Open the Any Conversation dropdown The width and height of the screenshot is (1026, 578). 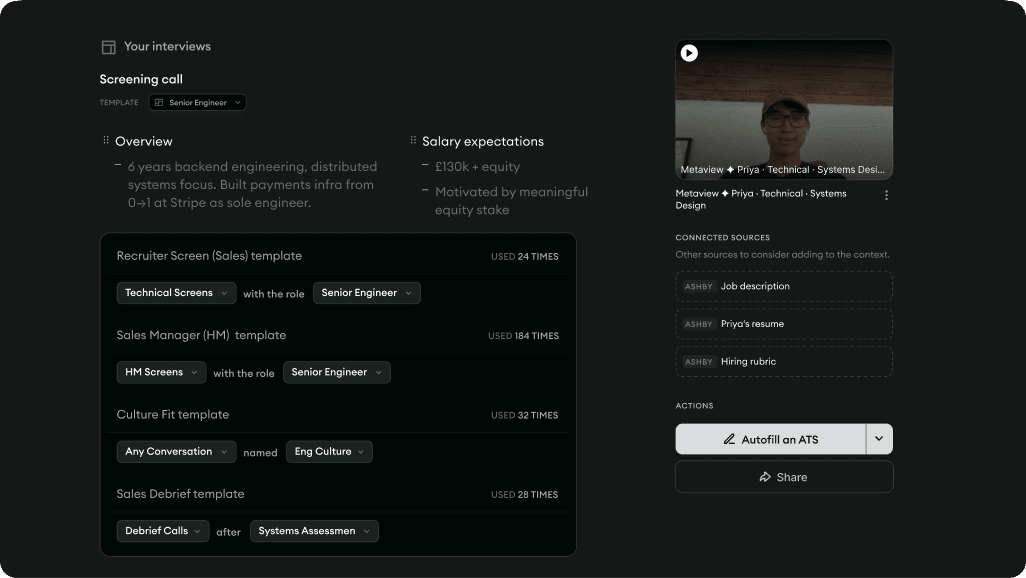point(176,452)
